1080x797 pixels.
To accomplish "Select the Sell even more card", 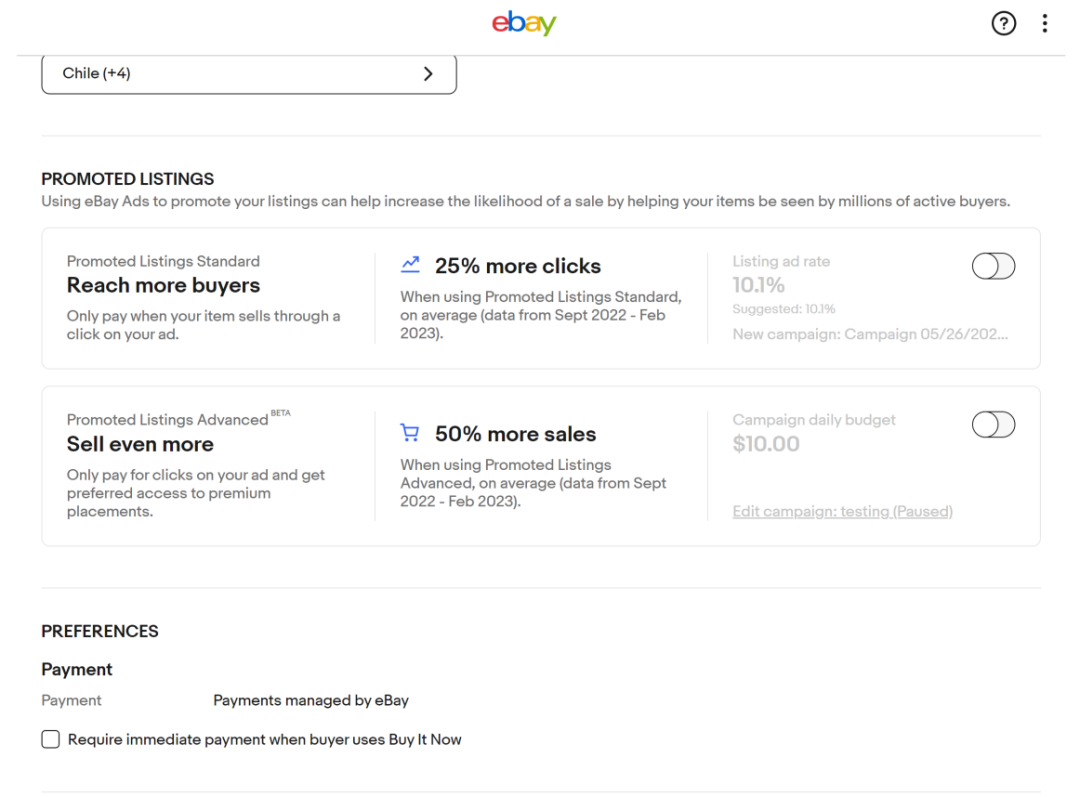I will (x=140, y=444).
